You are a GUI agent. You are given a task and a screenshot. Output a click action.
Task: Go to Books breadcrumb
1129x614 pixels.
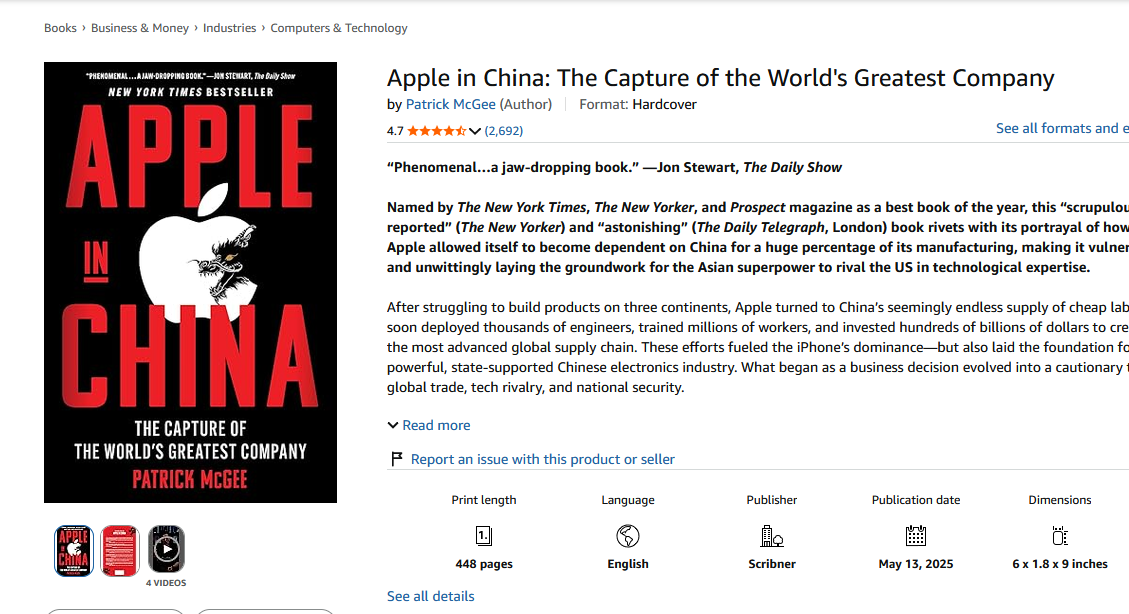click(x=60, y=28)
